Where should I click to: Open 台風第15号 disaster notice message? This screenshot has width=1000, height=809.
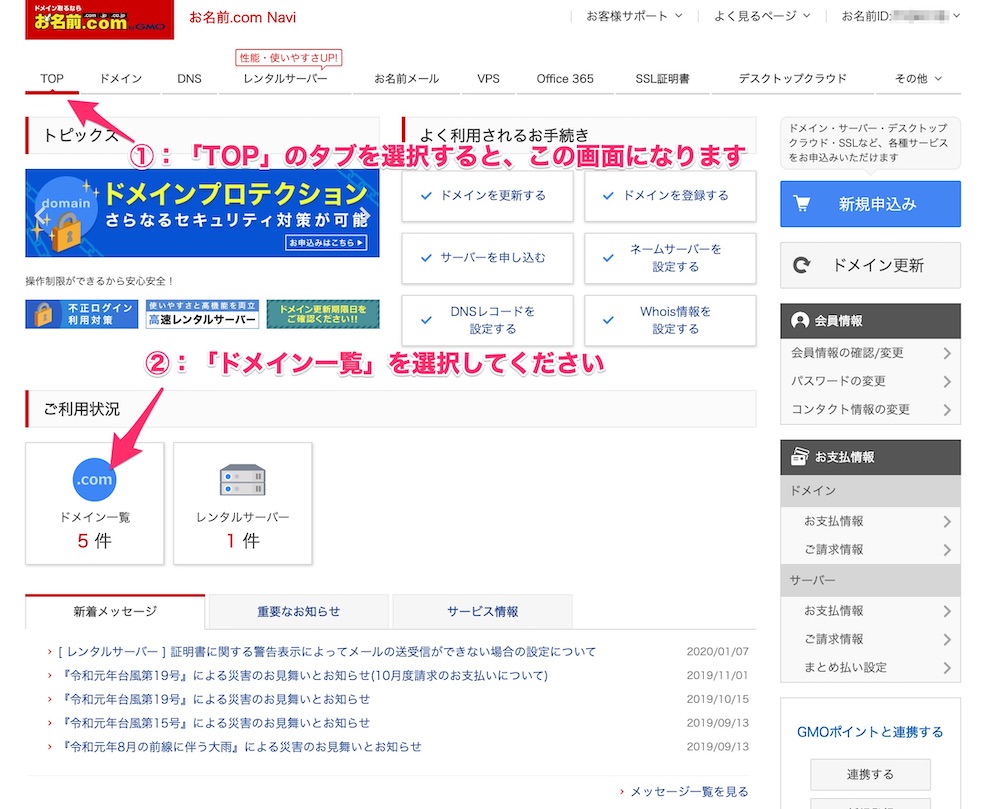pos(214,723)
